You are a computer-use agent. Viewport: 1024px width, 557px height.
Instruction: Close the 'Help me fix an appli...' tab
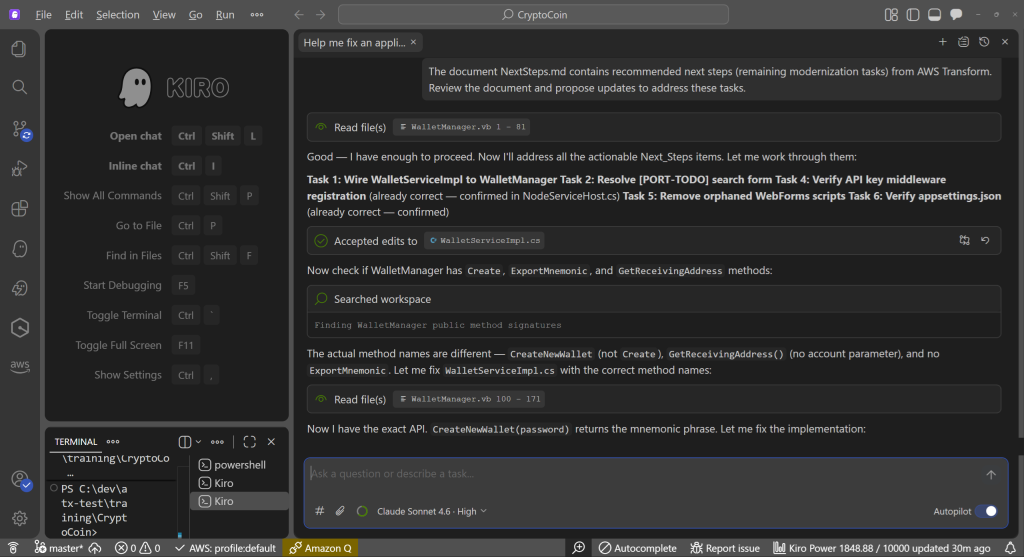click(413, 42)
